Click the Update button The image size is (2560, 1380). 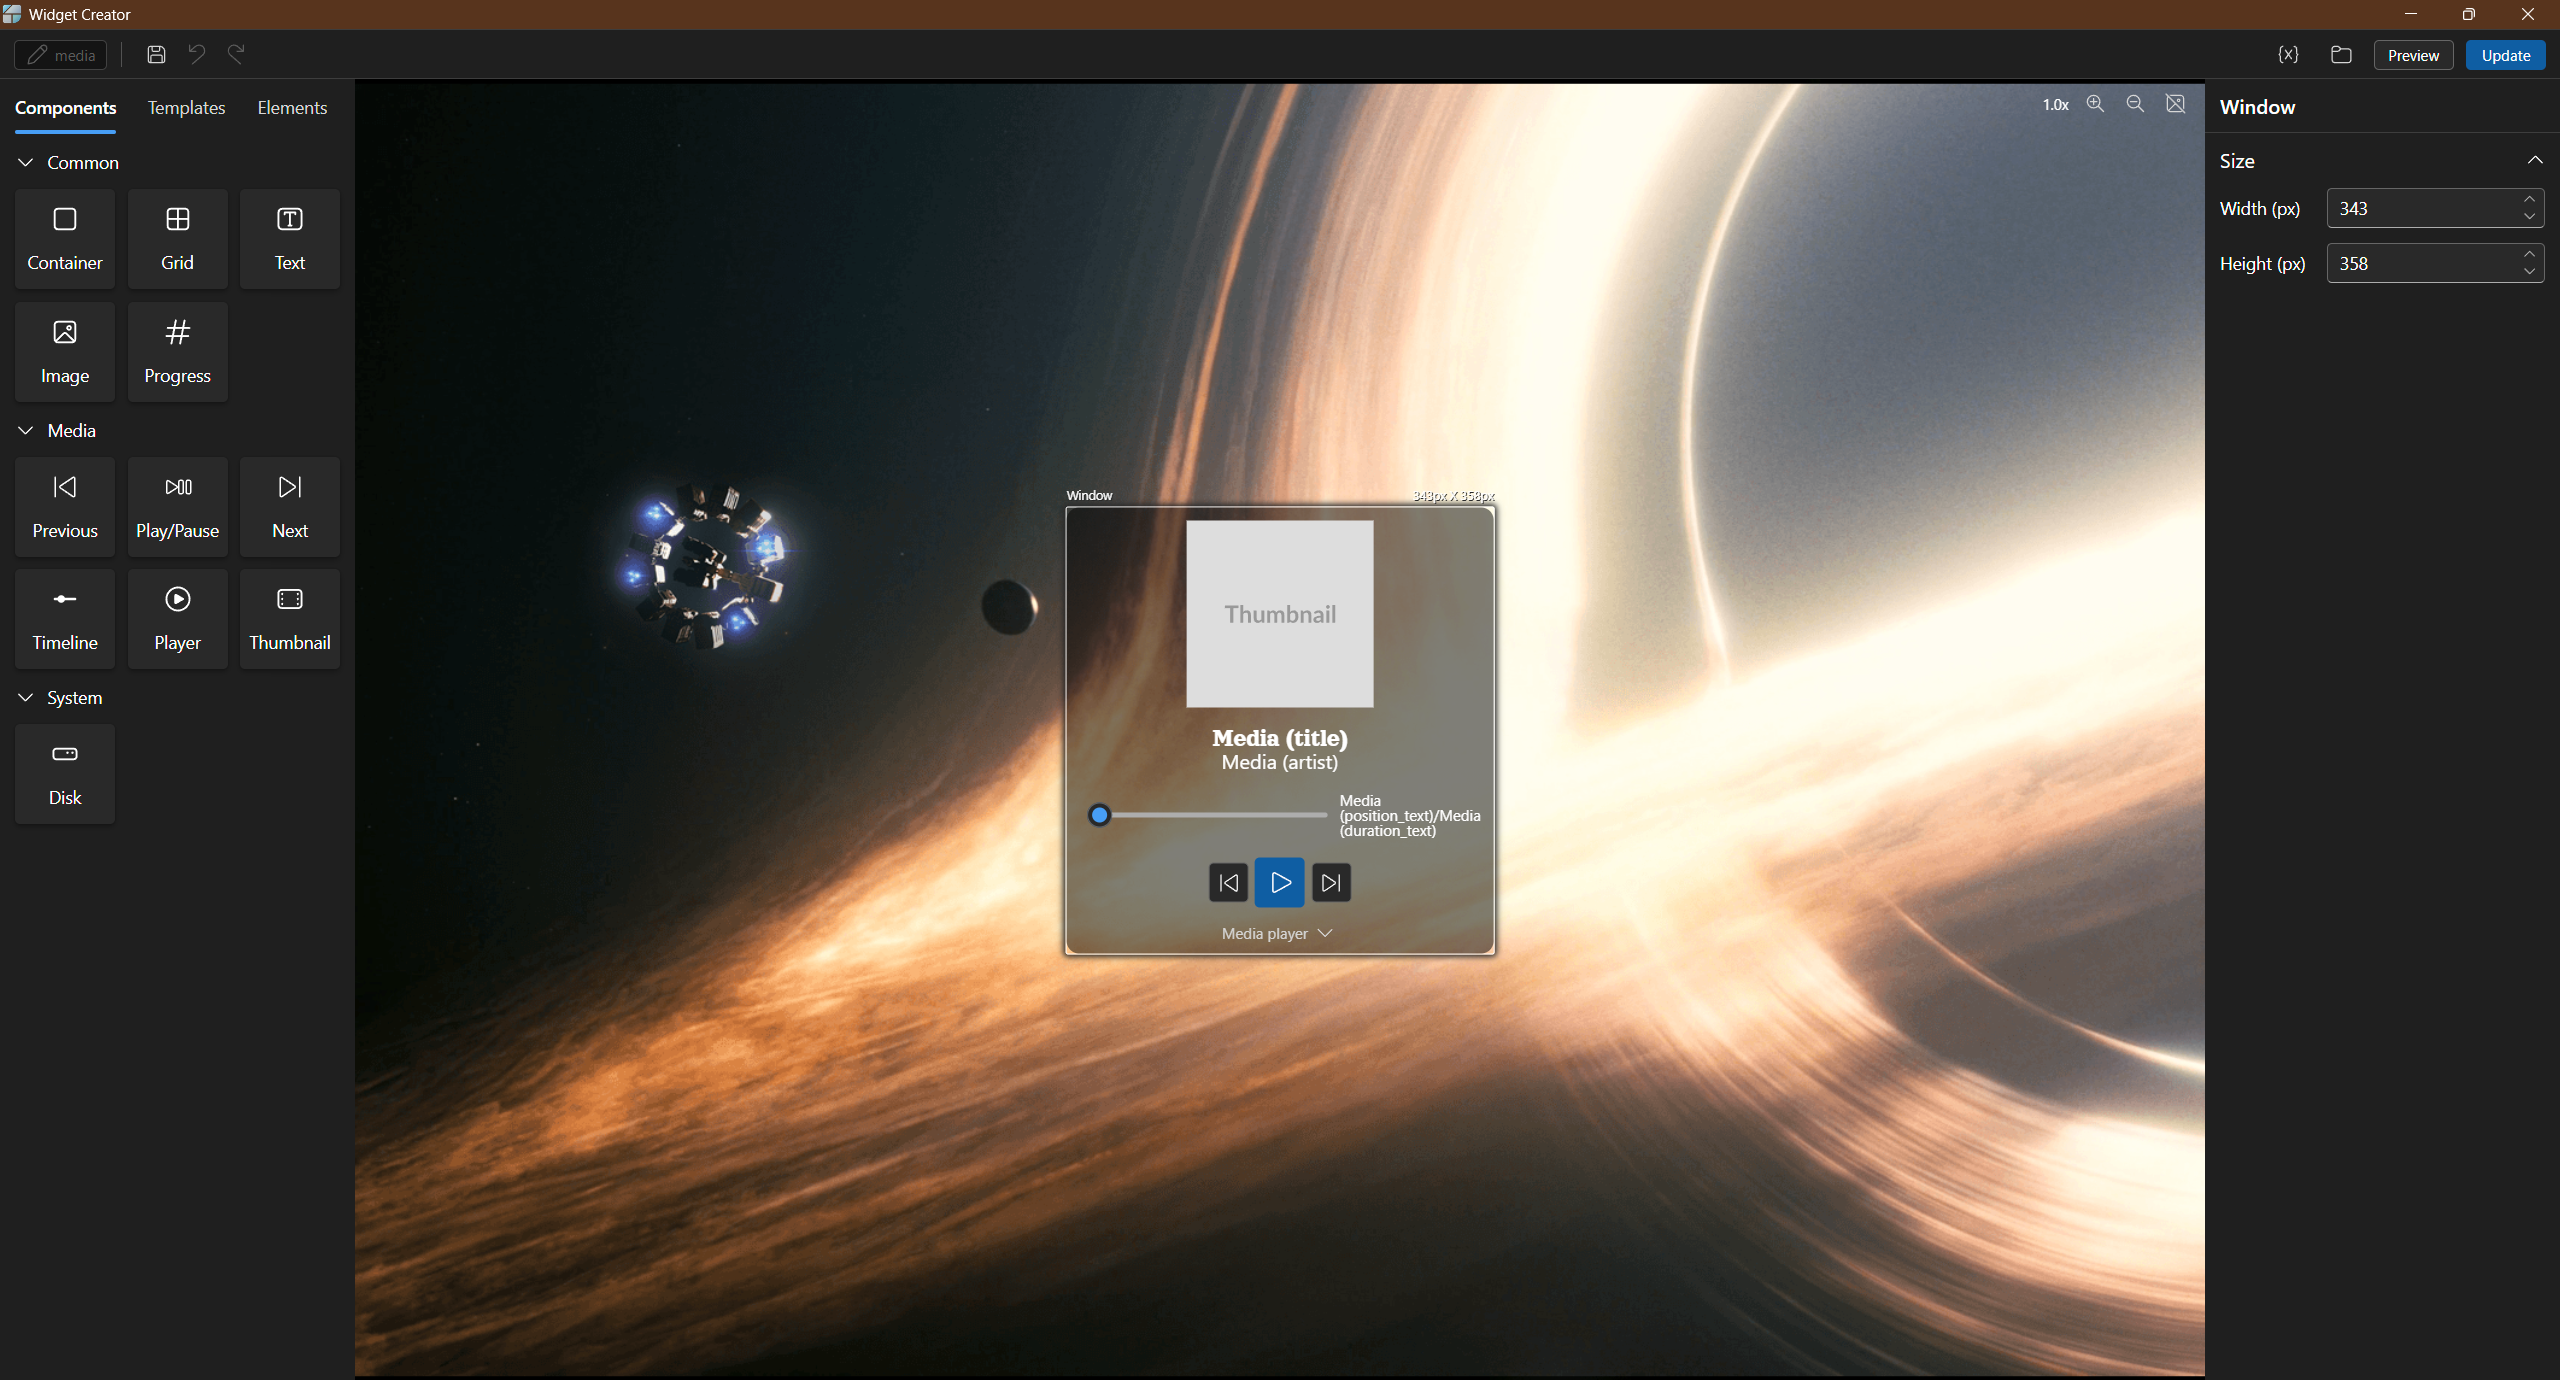coord(2504,55)
